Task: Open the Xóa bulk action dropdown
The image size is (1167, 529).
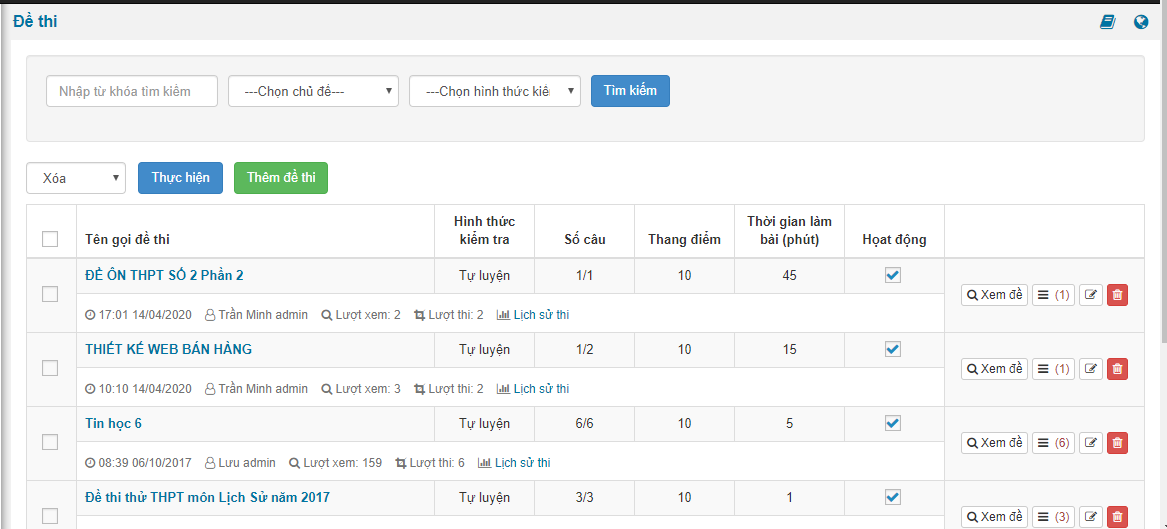Action: (76, 178)
